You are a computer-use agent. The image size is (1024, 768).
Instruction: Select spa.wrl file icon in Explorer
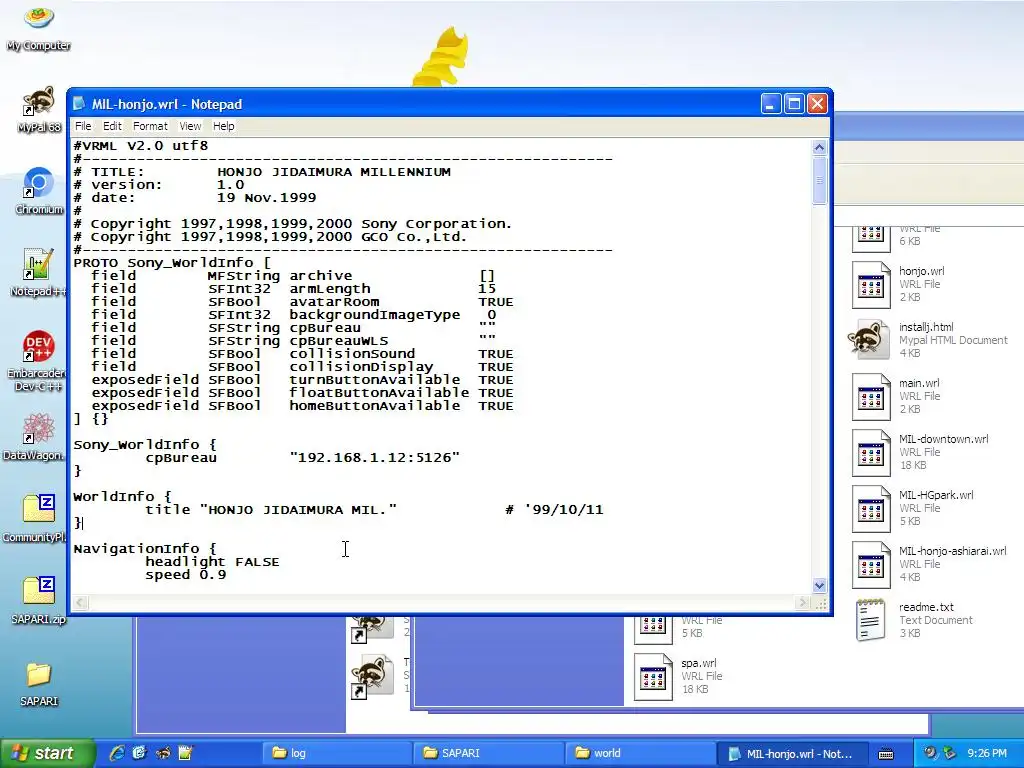tap(653, 677)
